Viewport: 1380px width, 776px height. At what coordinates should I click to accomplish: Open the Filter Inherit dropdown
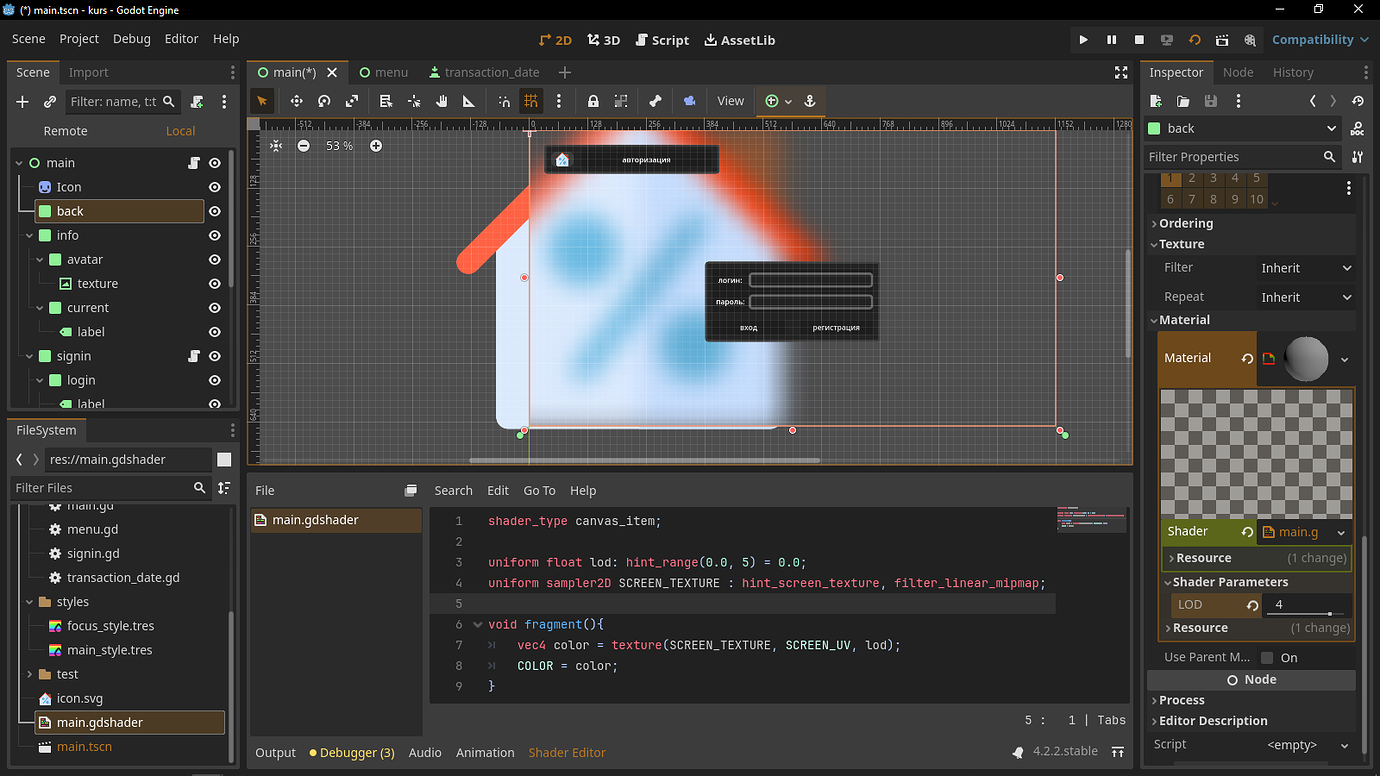tap(1306, 268)
